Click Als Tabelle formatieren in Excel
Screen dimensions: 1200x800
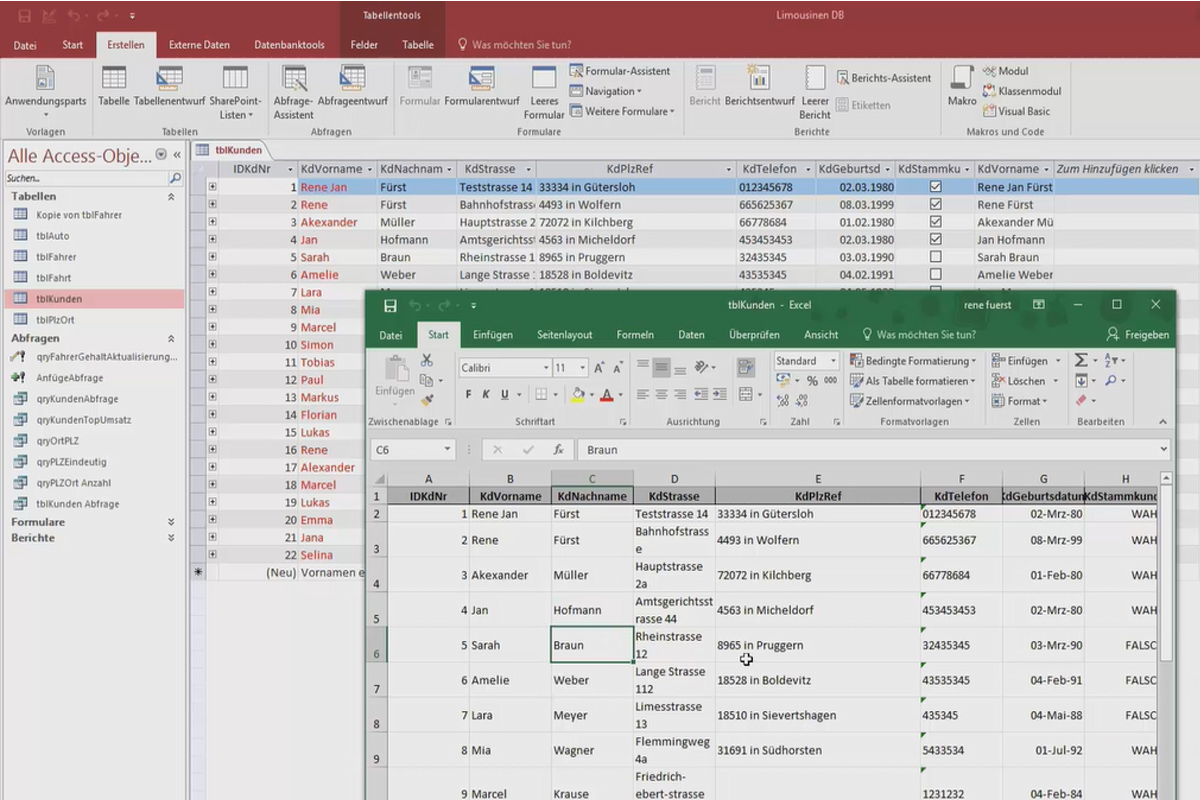913,381
